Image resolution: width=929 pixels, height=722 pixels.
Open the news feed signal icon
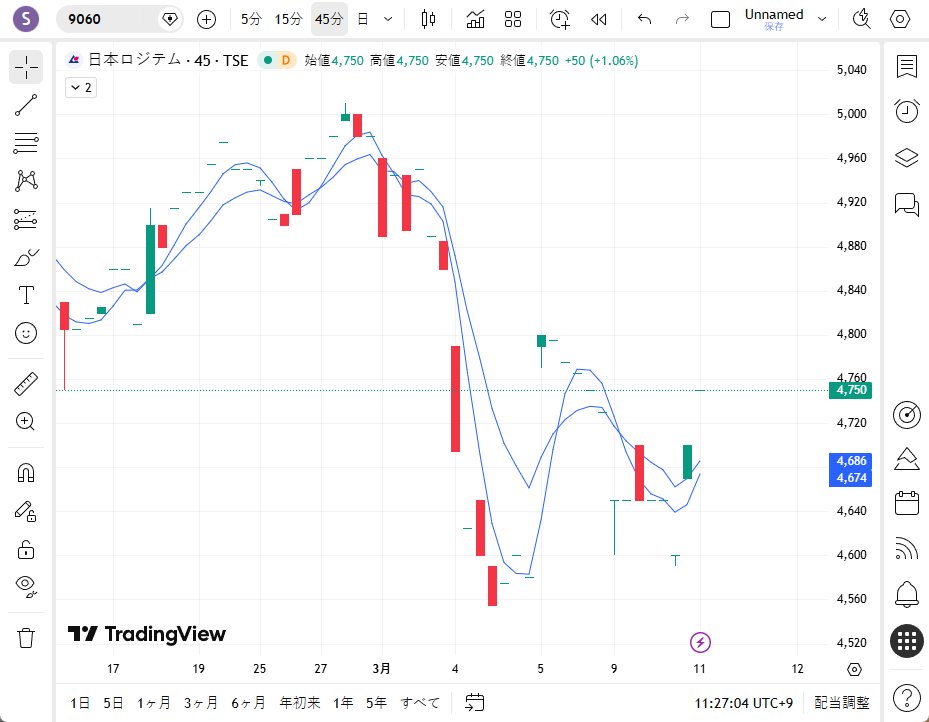click(x=907, y=548)
